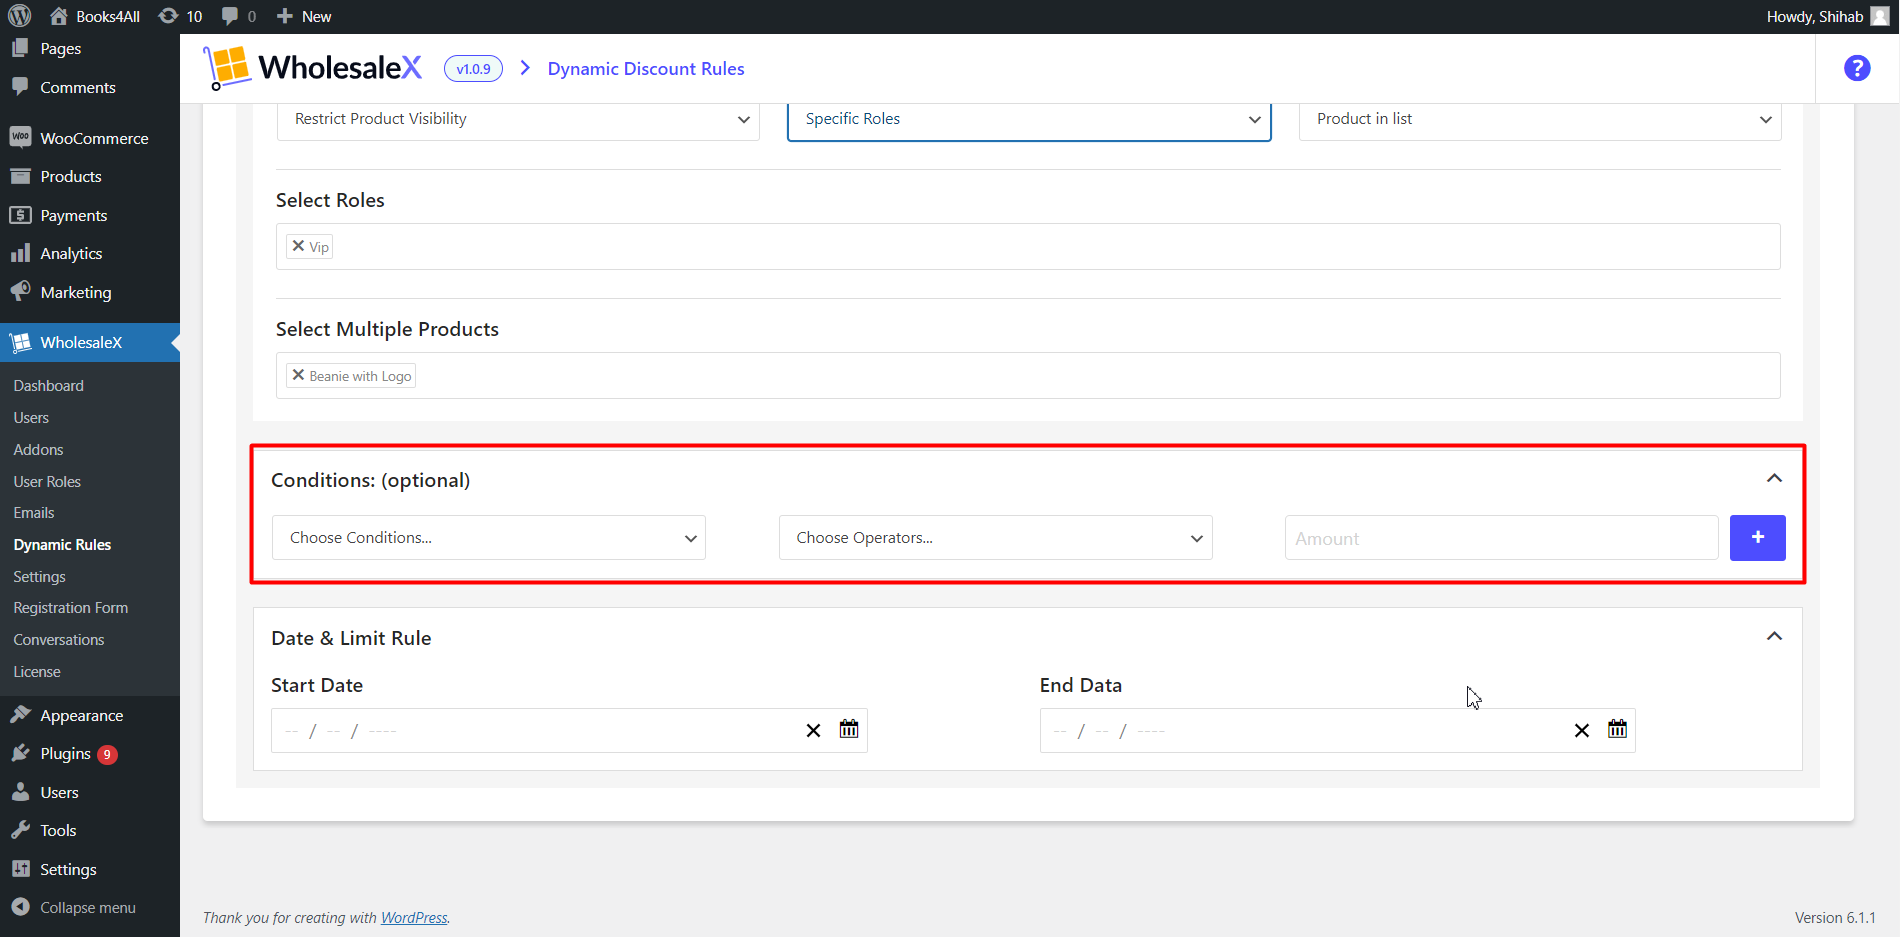The image size is (1900, 937).
Task: Open the Start Date calendar picker
Action: coord(849,729)
